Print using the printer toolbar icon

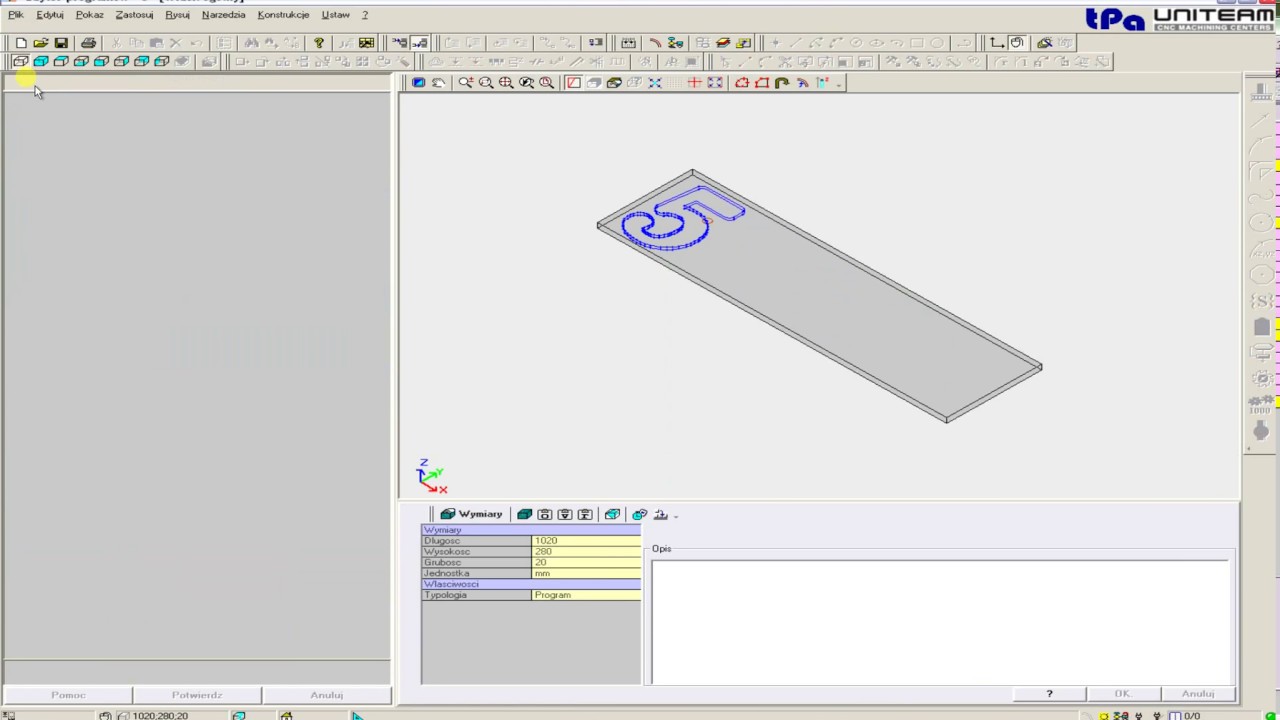[x=88, y=43]
